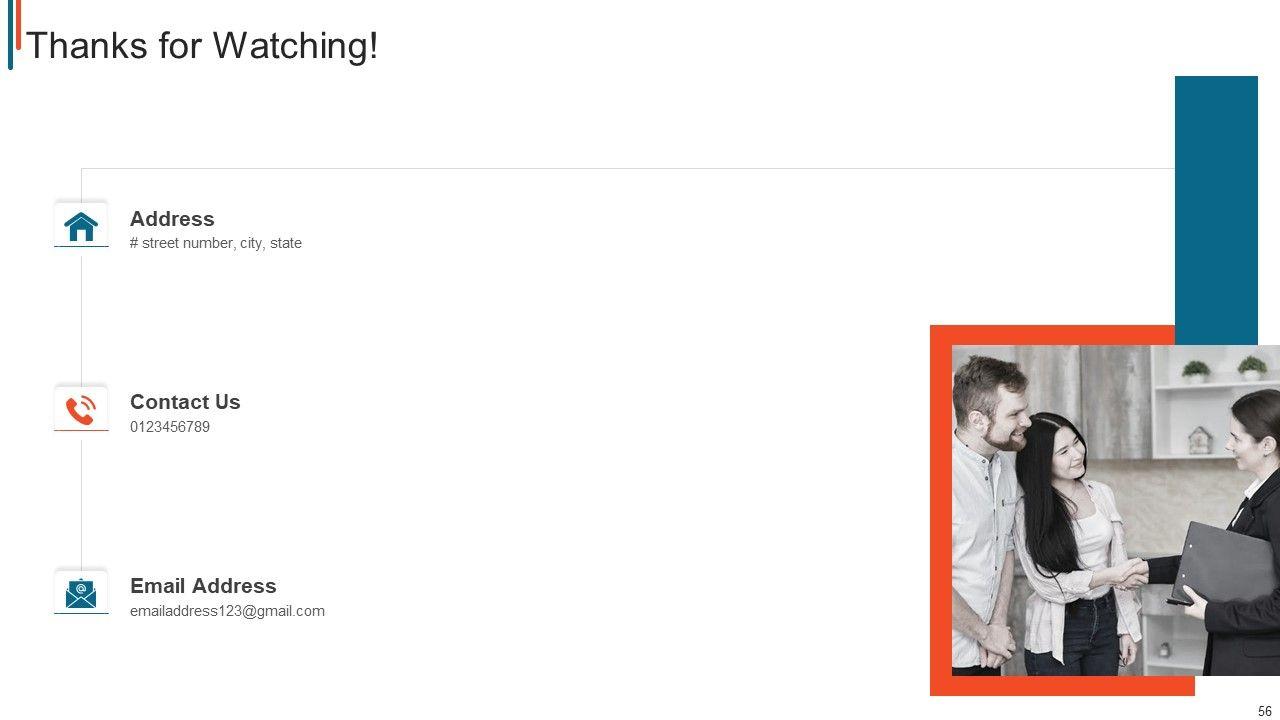Click the home address icon
This screenshot has height=720, width=1280.
(81, 226)
